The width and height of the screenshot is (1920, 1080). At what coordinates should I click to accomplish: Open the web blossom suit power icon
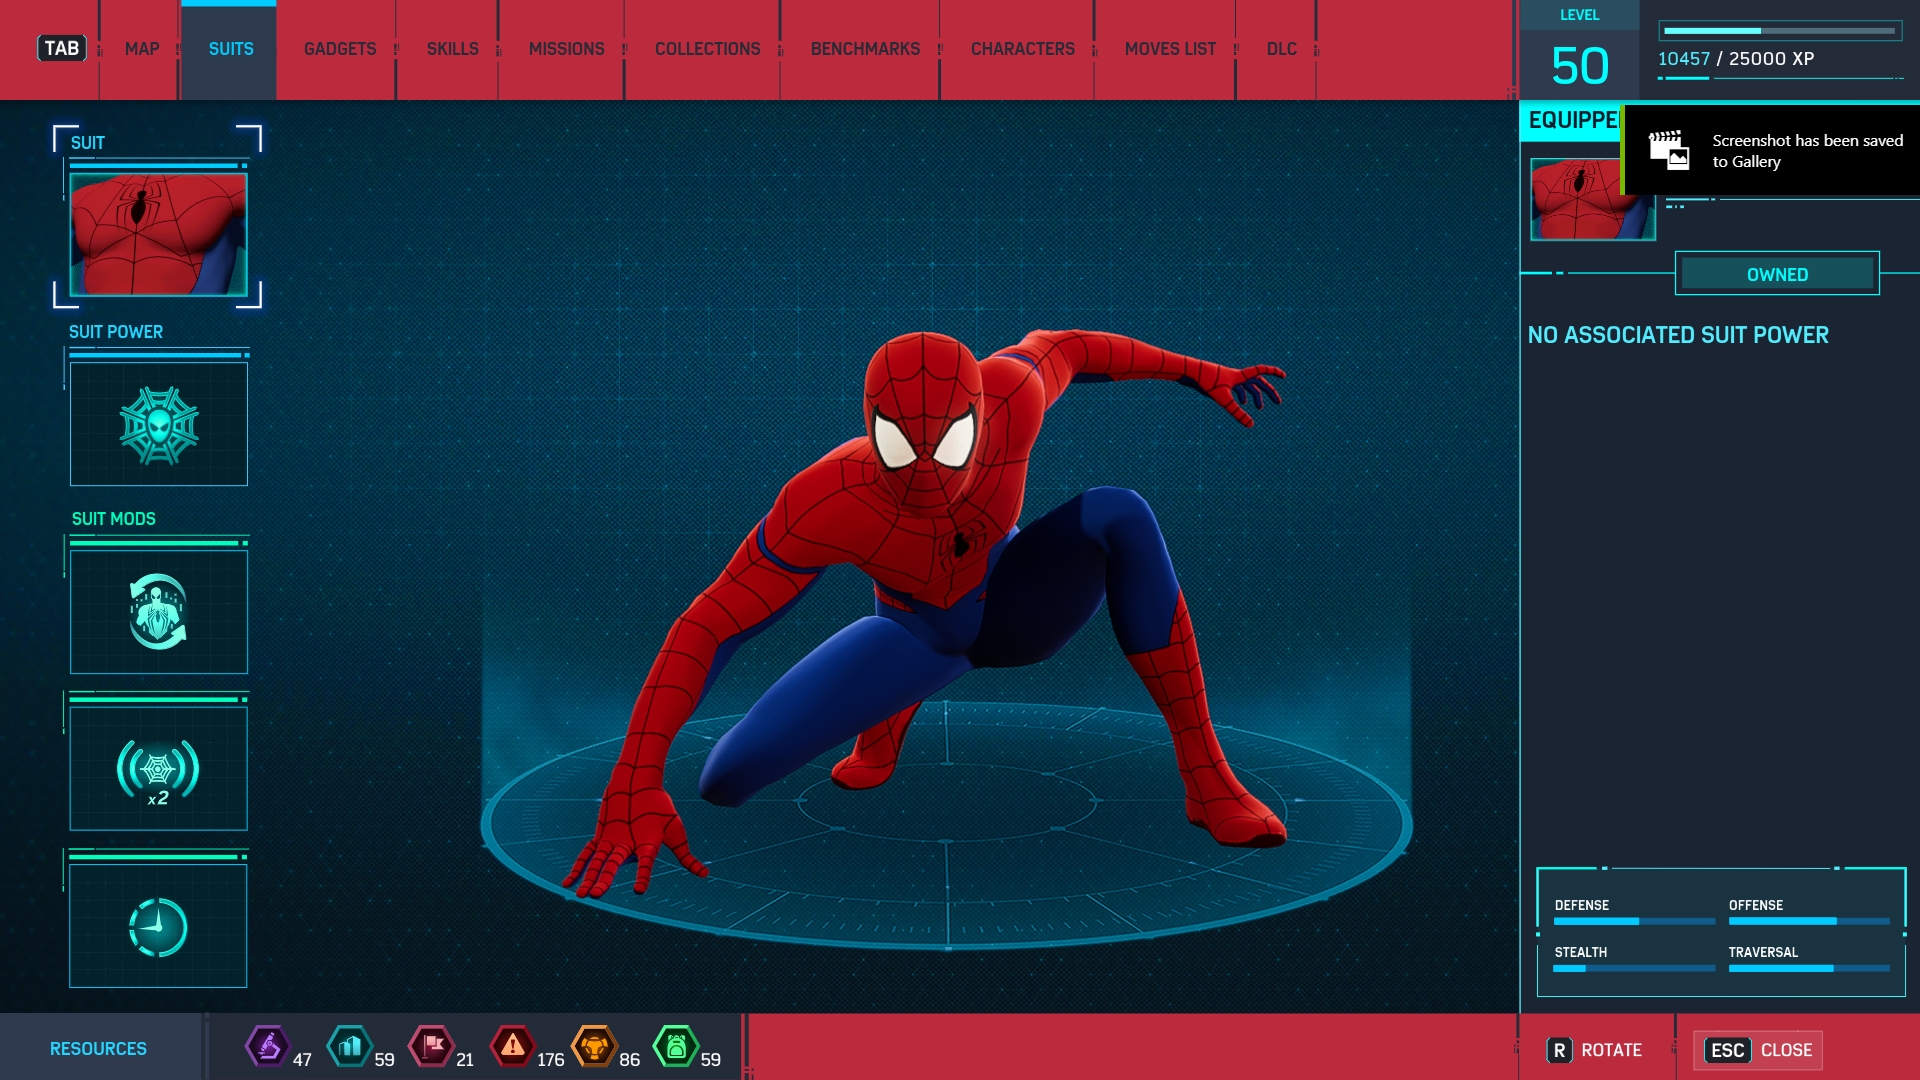159,425
